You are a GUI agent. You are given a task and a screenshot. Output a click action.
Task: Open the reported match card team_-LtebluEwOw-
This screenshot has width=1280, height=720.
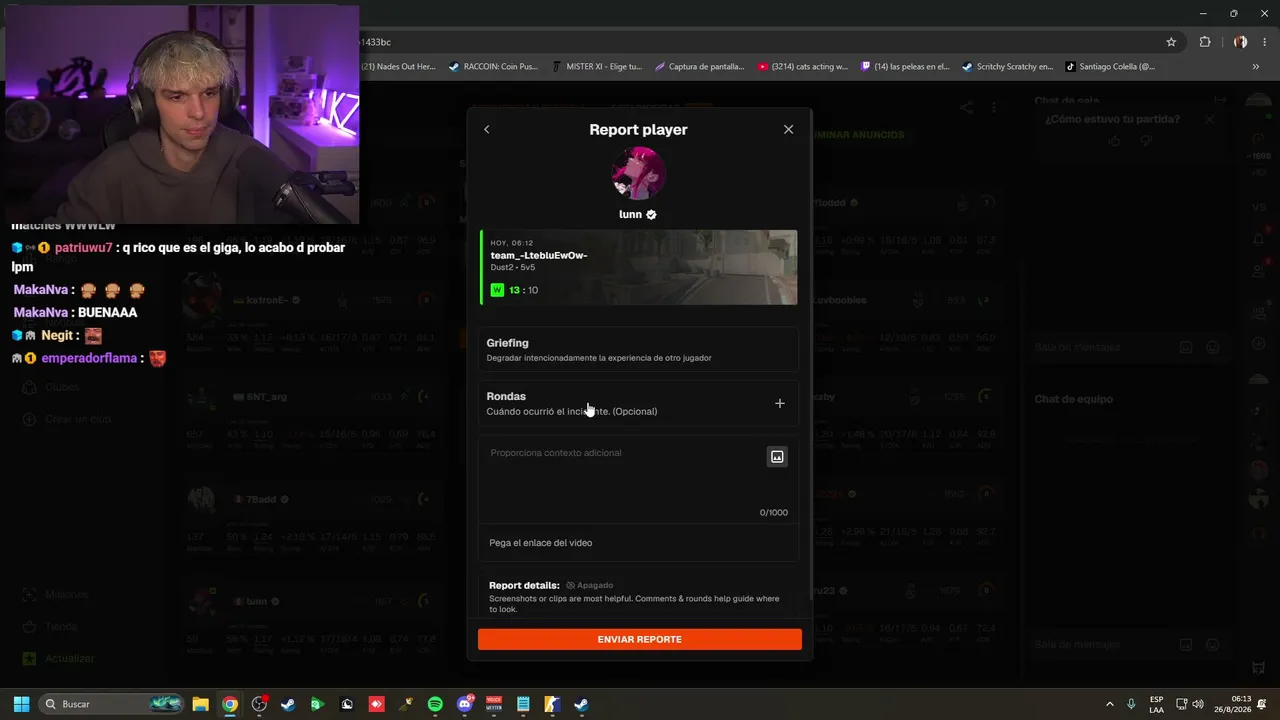click(638, 267)
